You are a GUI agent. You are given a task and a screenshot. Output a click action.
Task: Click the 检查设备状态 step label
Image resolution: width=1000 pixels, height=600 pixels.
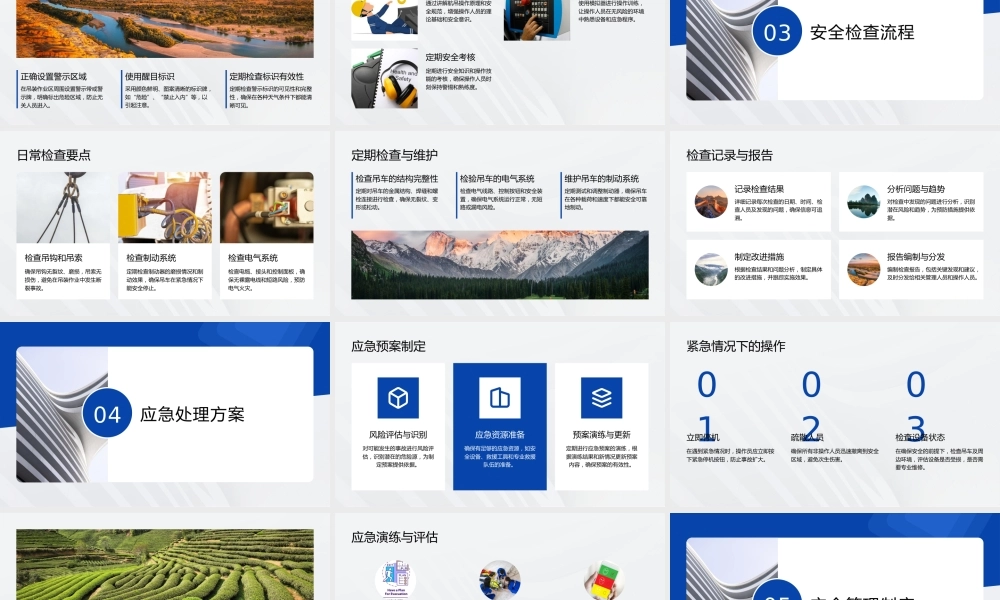click(x=920, y=437)
